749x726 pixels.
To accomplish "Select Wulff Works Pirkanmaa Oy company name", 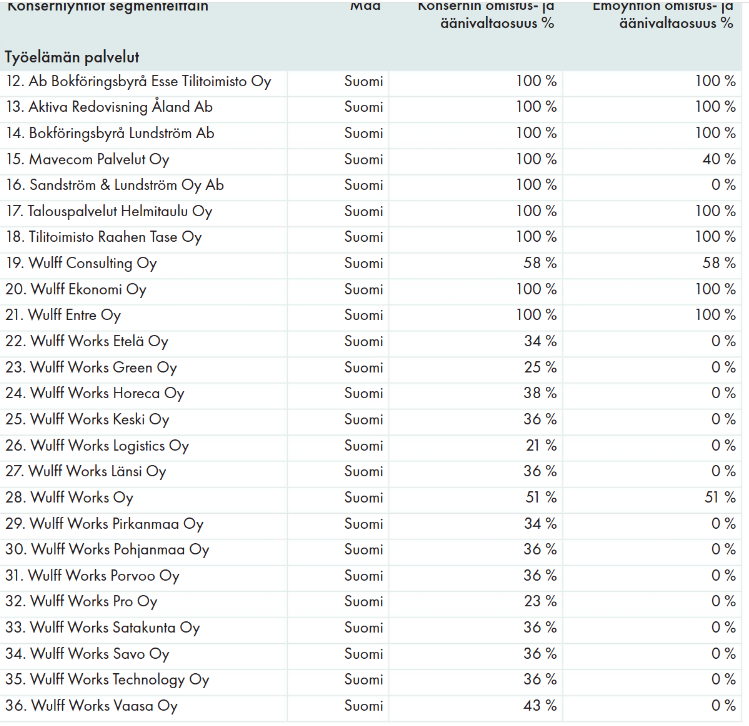I will tap(105, 523).
